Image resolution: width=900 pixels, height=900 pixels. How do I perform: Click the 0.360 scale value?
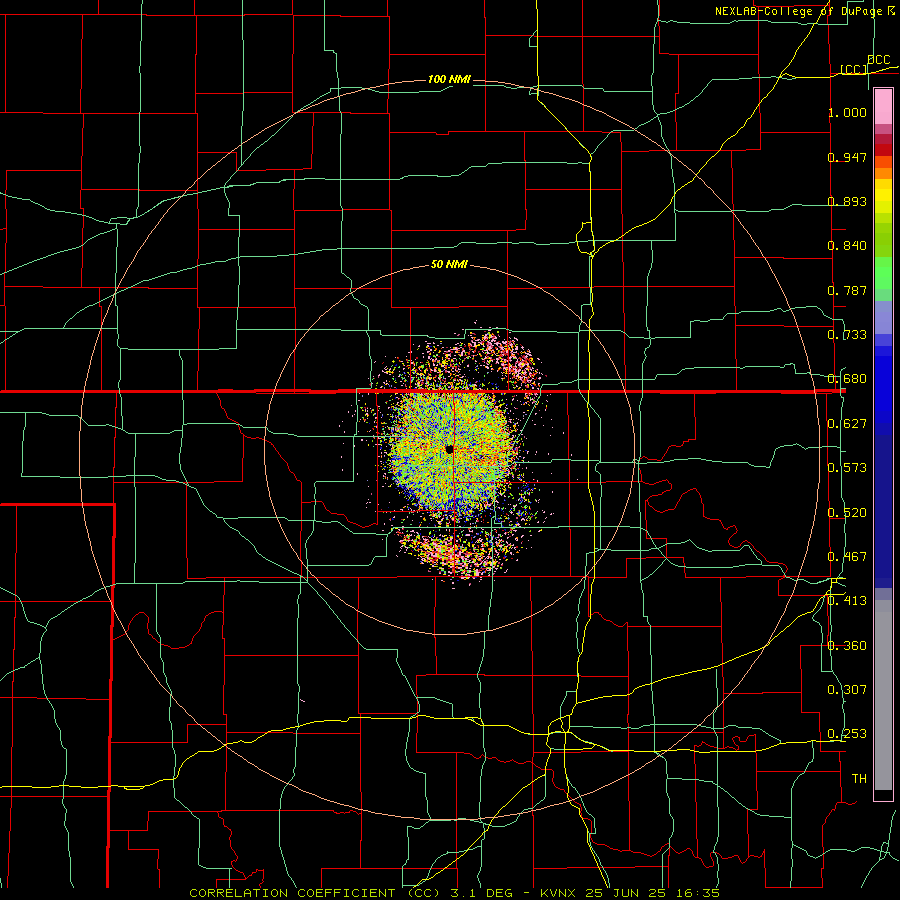(847, 646)
